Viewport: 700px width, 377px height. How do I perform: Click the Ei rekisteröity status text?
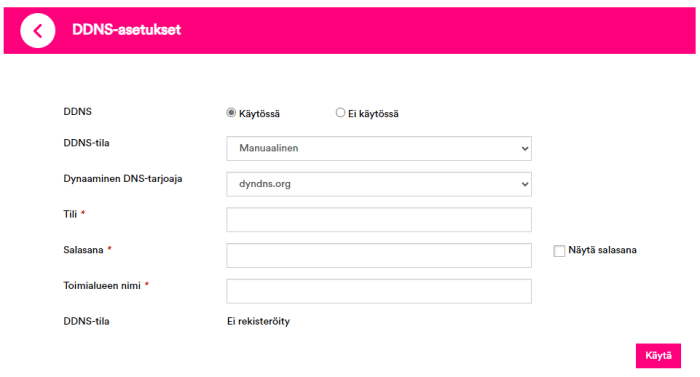pyautogui.click(x=258, y=322)
